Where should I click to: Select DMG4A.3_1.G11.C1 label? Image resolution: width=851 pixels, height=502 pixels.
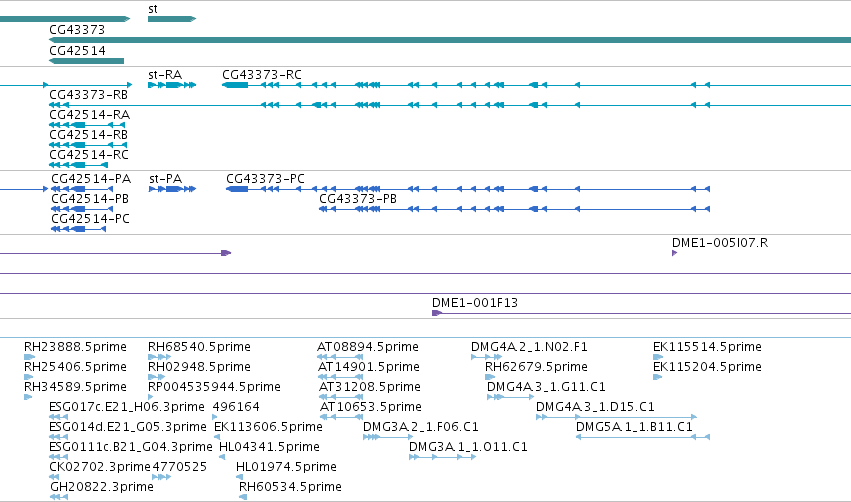pos(546,387)
